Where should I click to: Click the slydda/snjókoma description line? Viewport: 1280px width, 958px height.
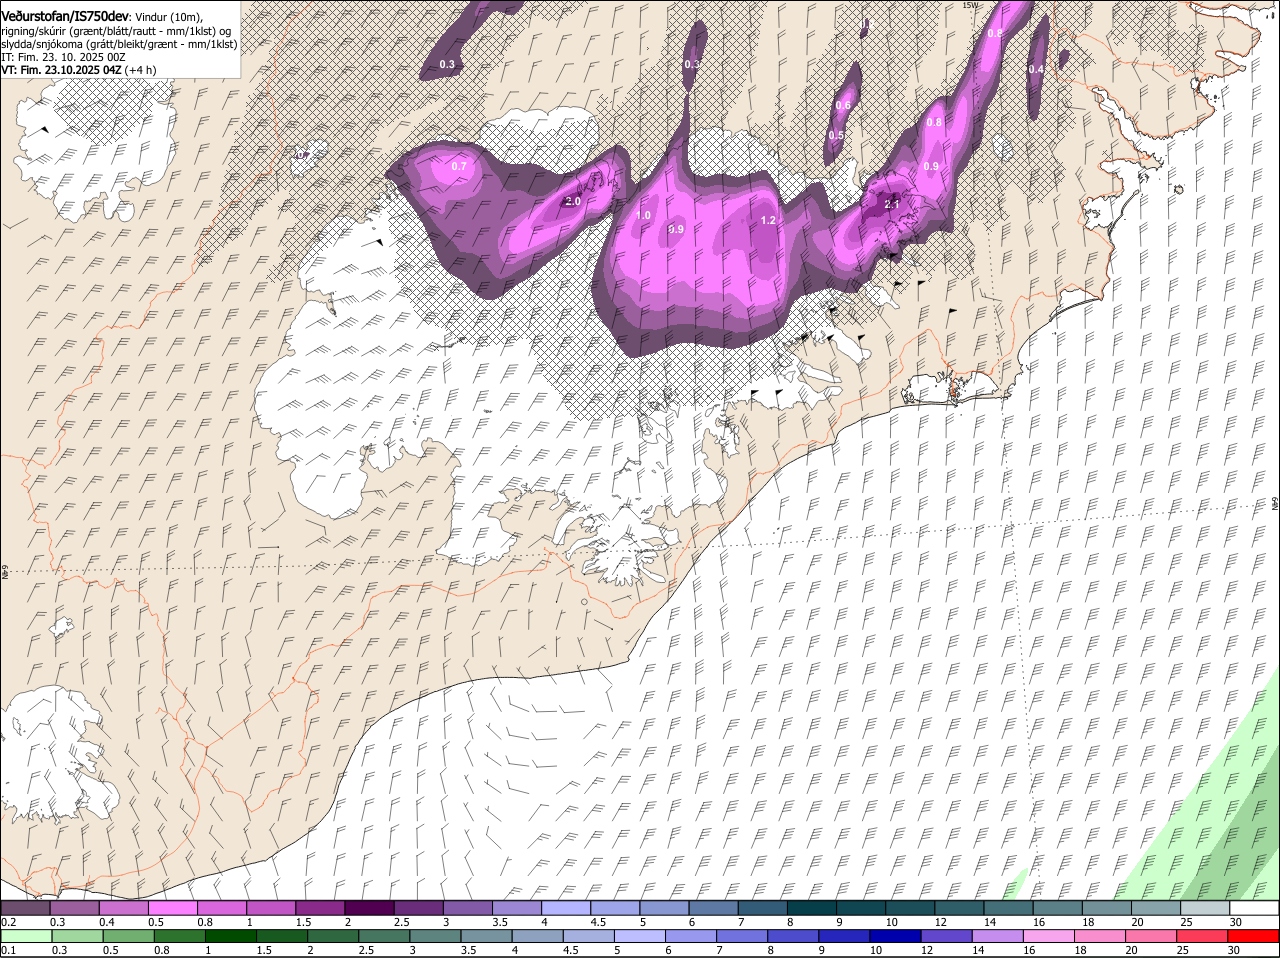click(118, 44)
